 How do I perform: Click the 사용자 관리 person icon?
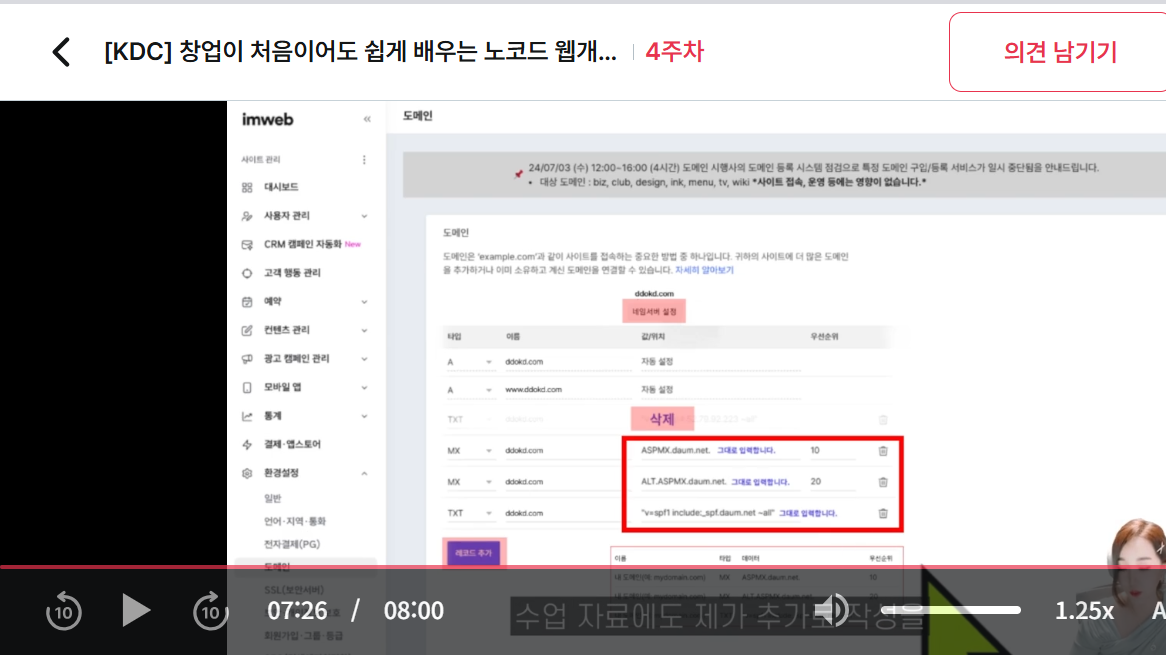(x=247, y=216)
